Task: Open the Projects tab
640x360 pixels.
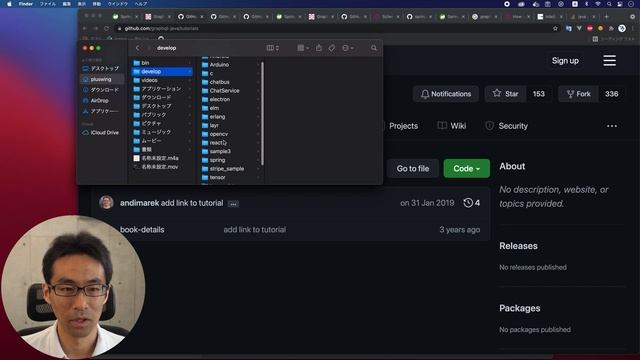Action: 403,126
